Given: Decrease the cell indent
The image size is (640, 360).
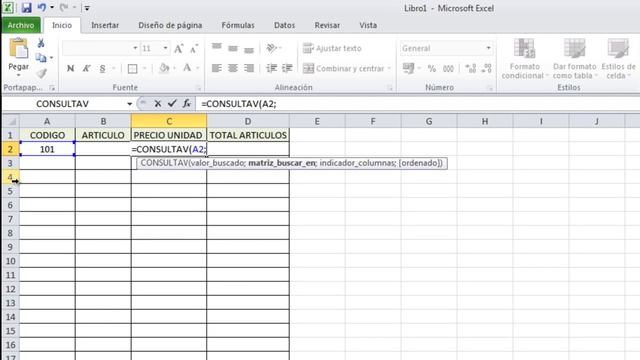Looking at the screenshot, I should (x=271, y=68).
